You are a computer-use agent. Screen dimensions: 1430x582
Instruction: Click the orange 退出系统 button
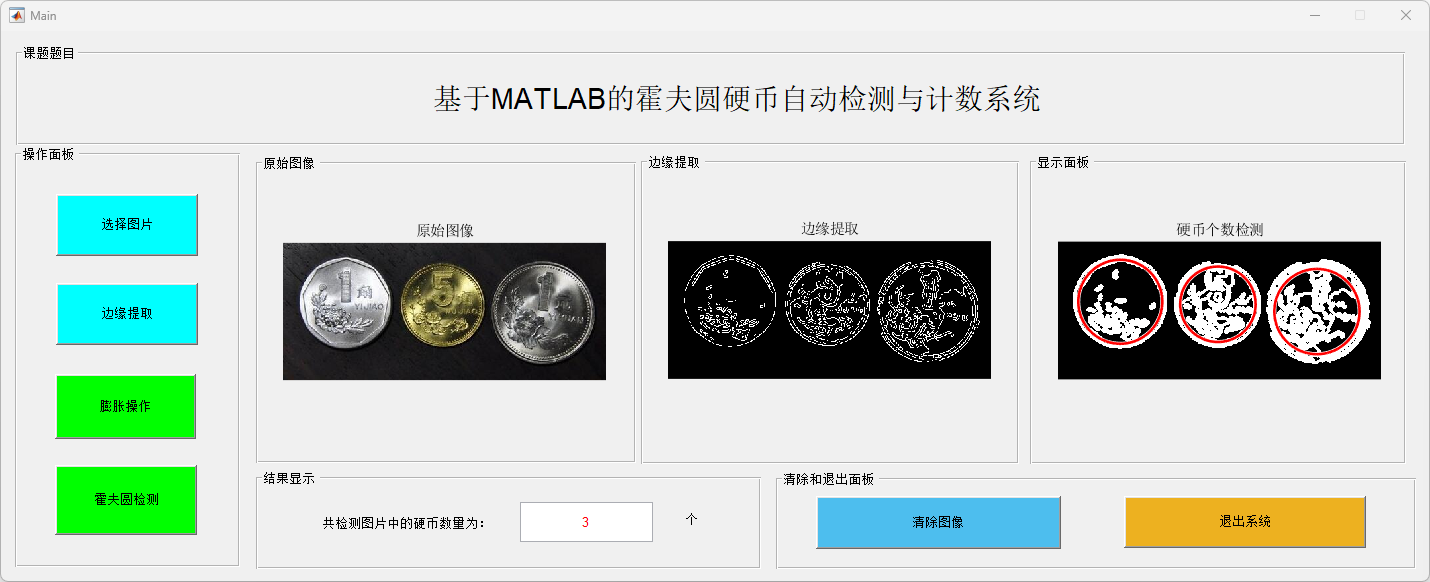click(x=1245, y=522)
